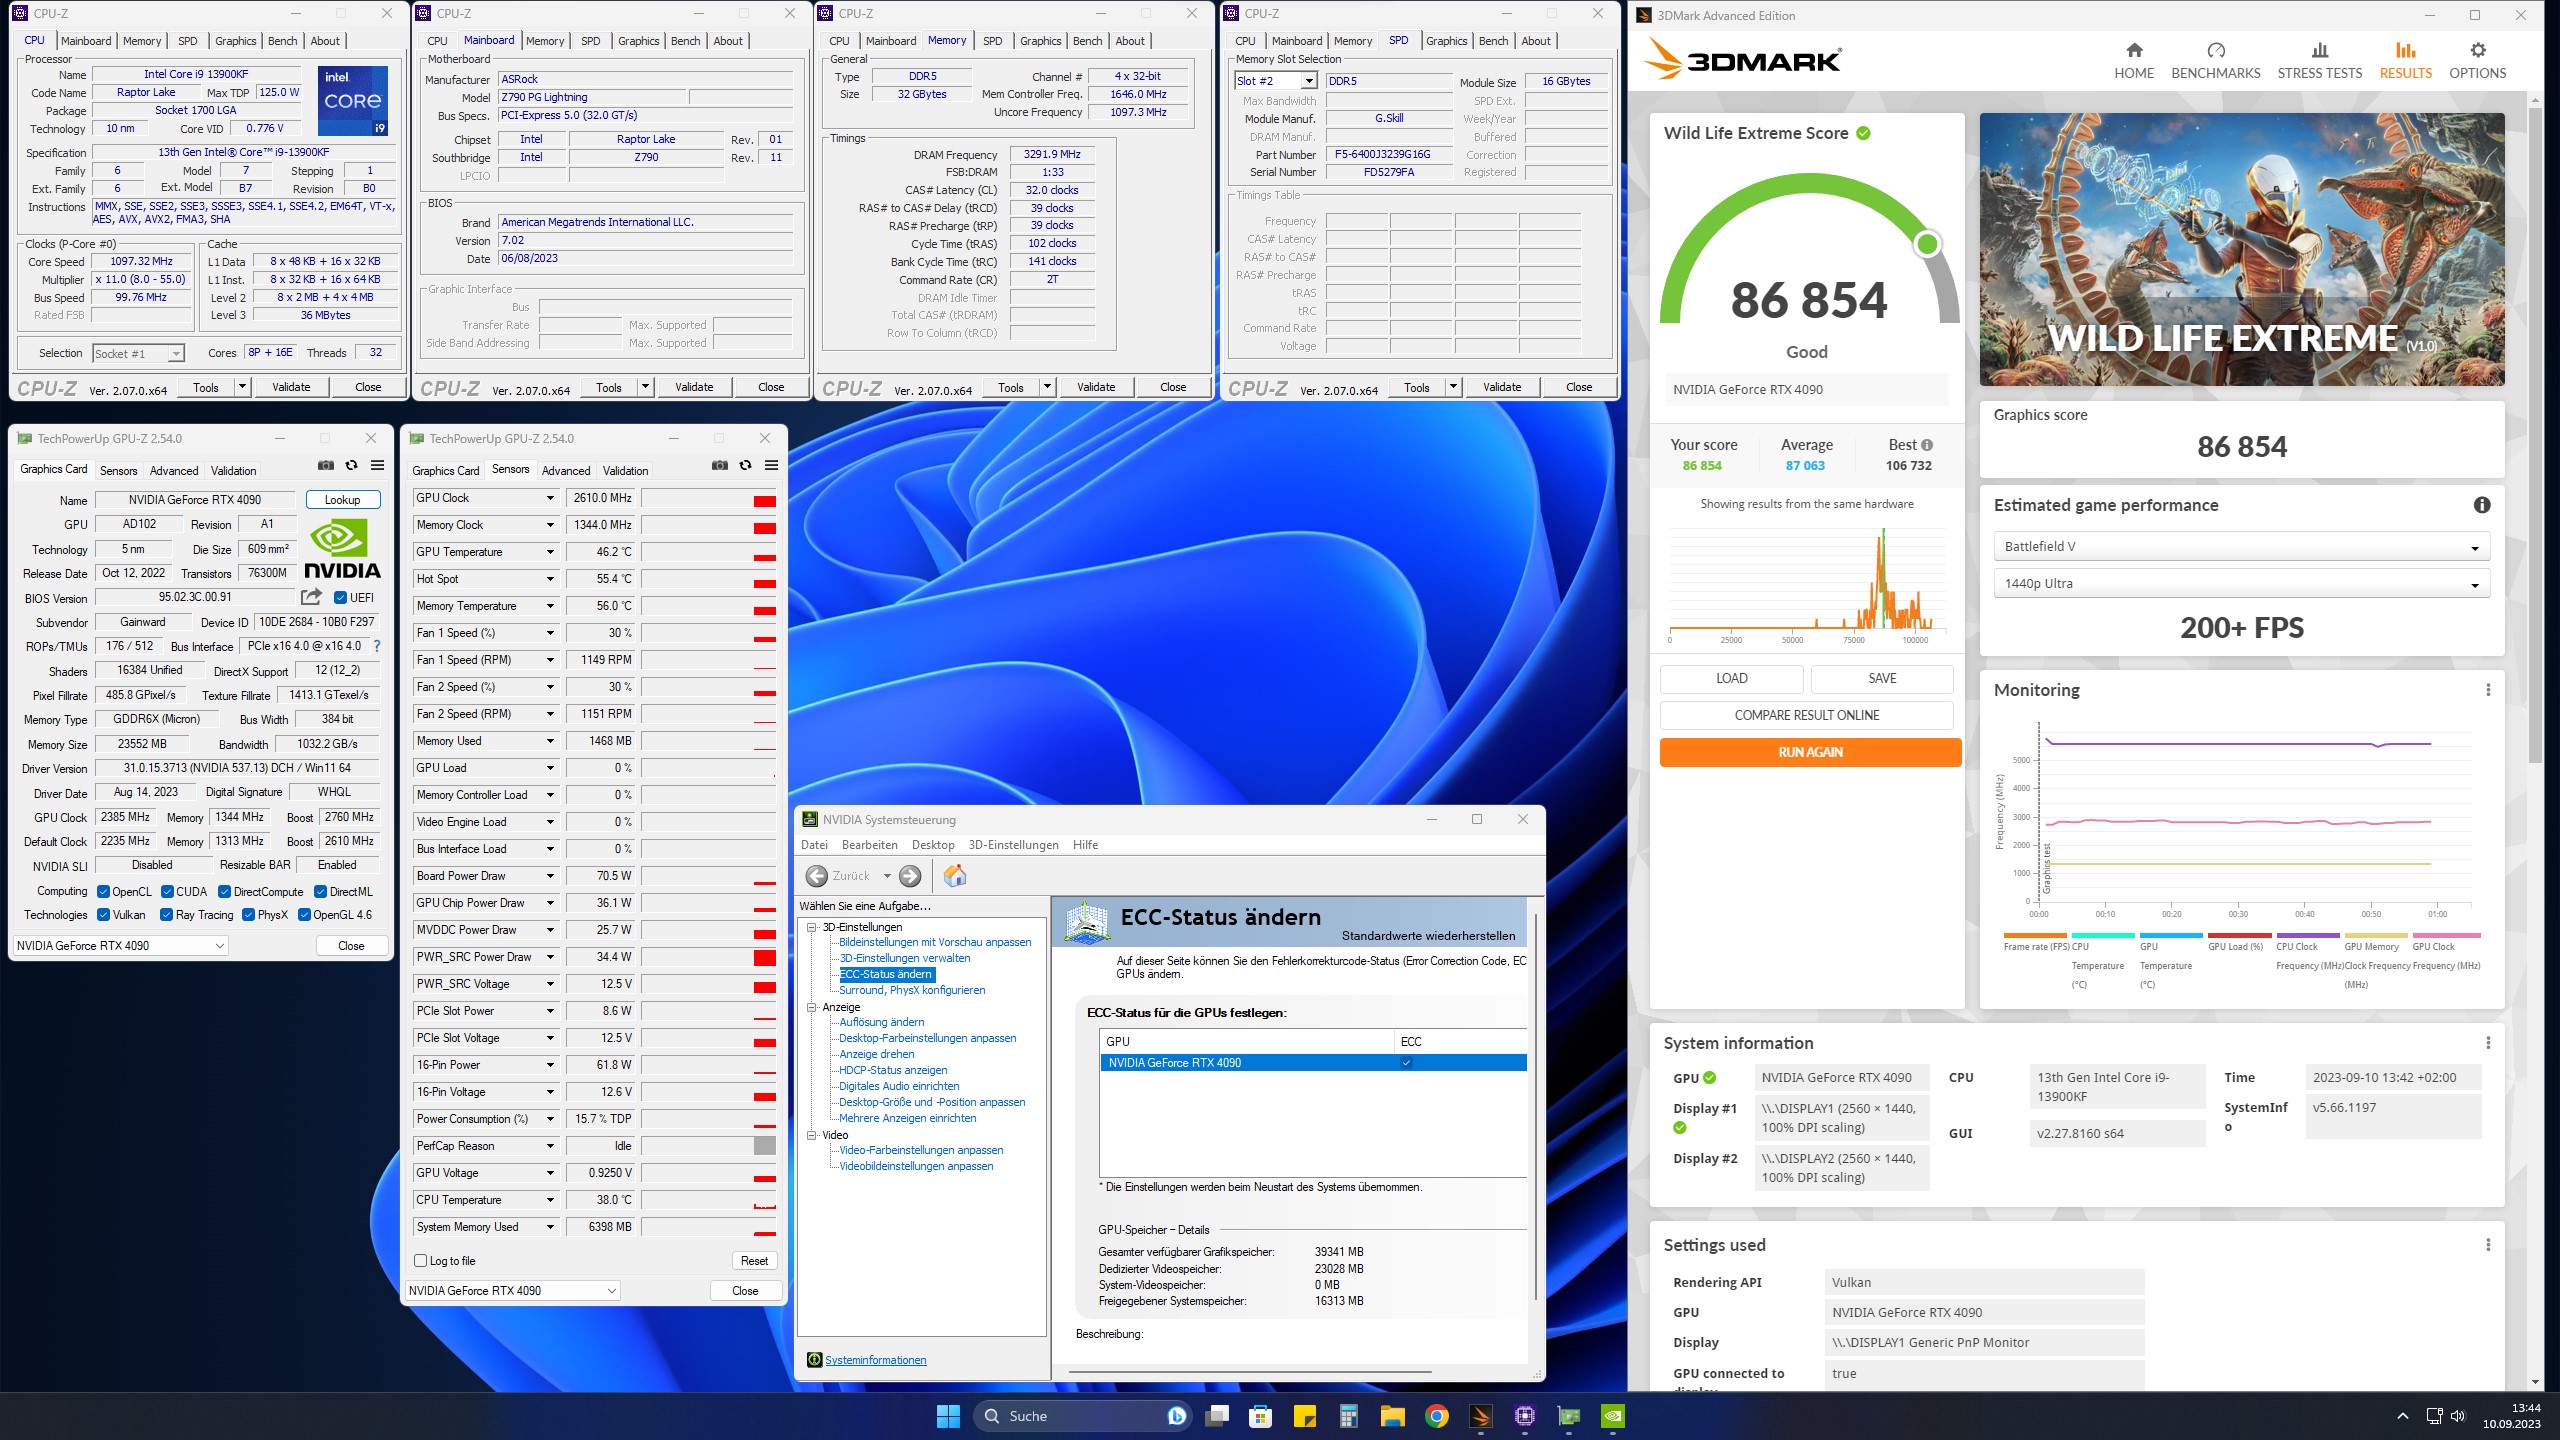Open hamburger menu in GPU-Z Graphics Card window
Image resolution: width=2560 pixels, height=1440 pixels.
[377, 465]
